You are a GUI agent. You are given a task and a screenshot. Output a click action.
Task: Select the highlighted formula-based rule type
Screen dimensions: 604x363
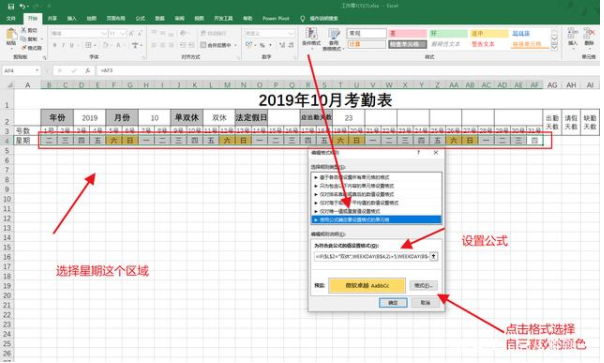point(376,220)
